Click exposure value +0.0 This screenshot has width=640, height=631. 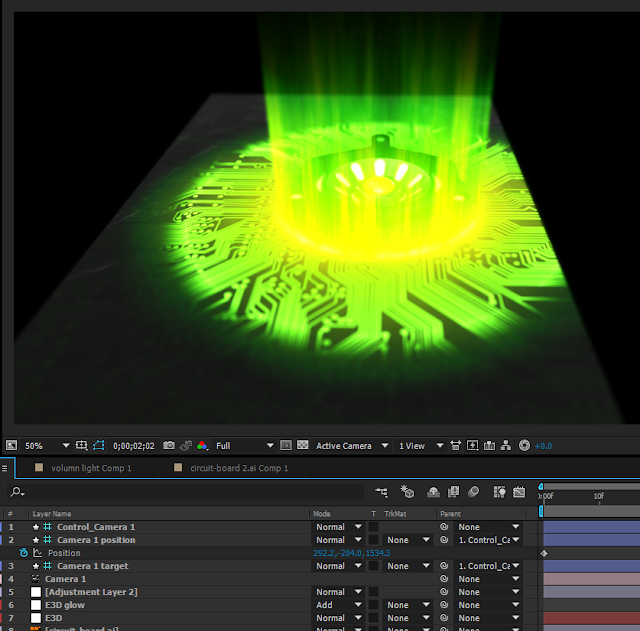pyautogui.click(x=543, y=446)
